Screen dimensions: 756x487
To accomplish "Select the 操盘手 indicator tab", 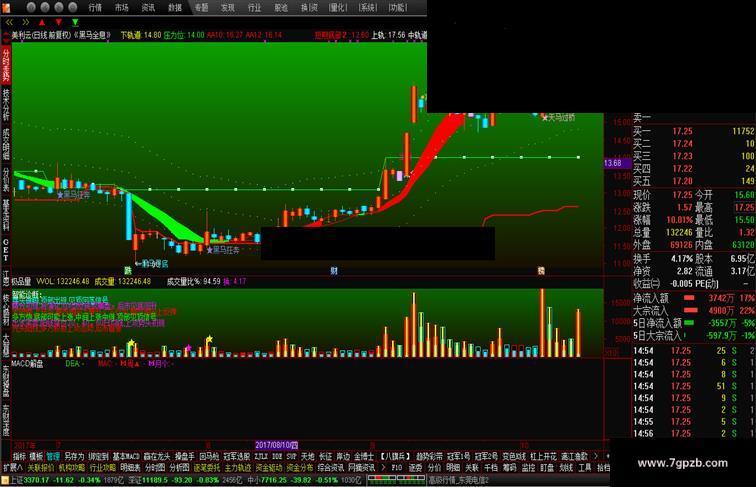I will coord(184,456).
